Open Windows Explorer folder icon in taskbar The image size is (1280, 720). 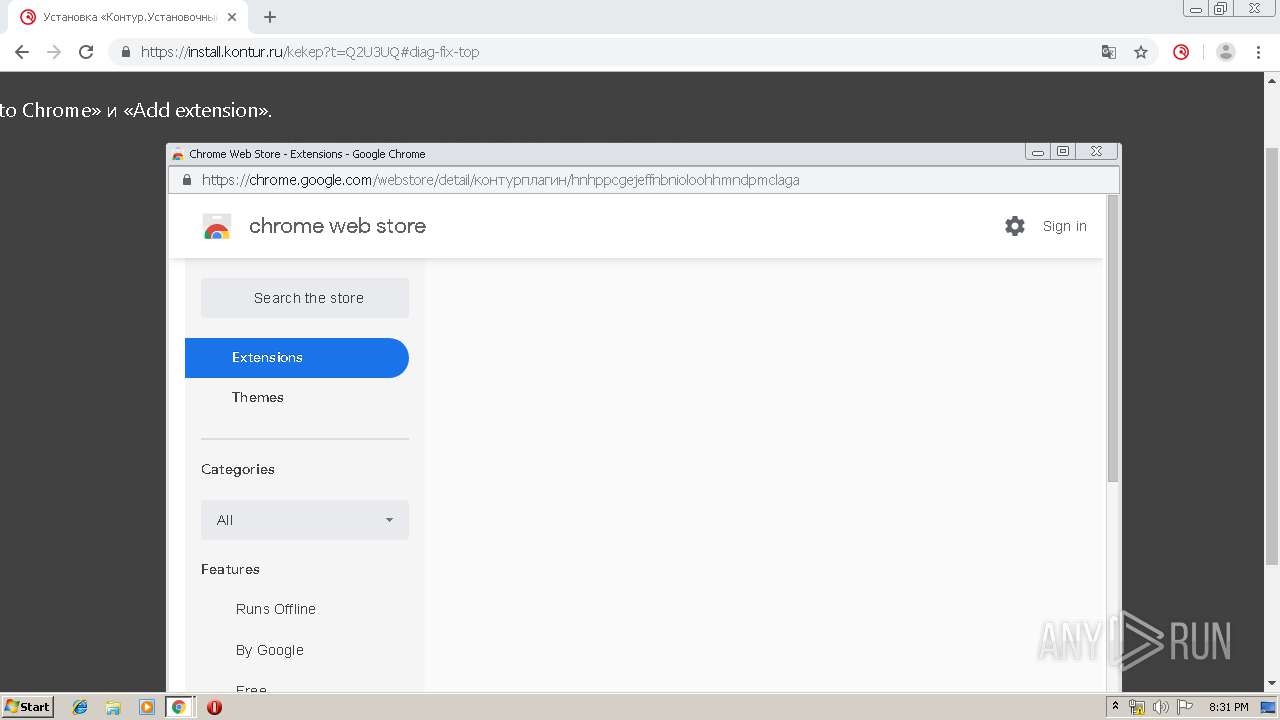point(113,707)
